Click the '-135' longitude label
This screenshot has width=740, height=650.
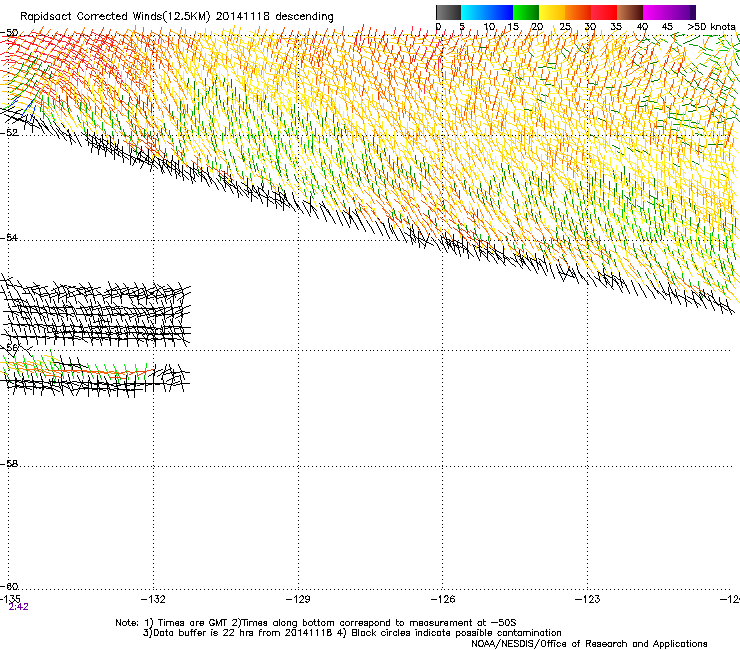click(10, 599)
